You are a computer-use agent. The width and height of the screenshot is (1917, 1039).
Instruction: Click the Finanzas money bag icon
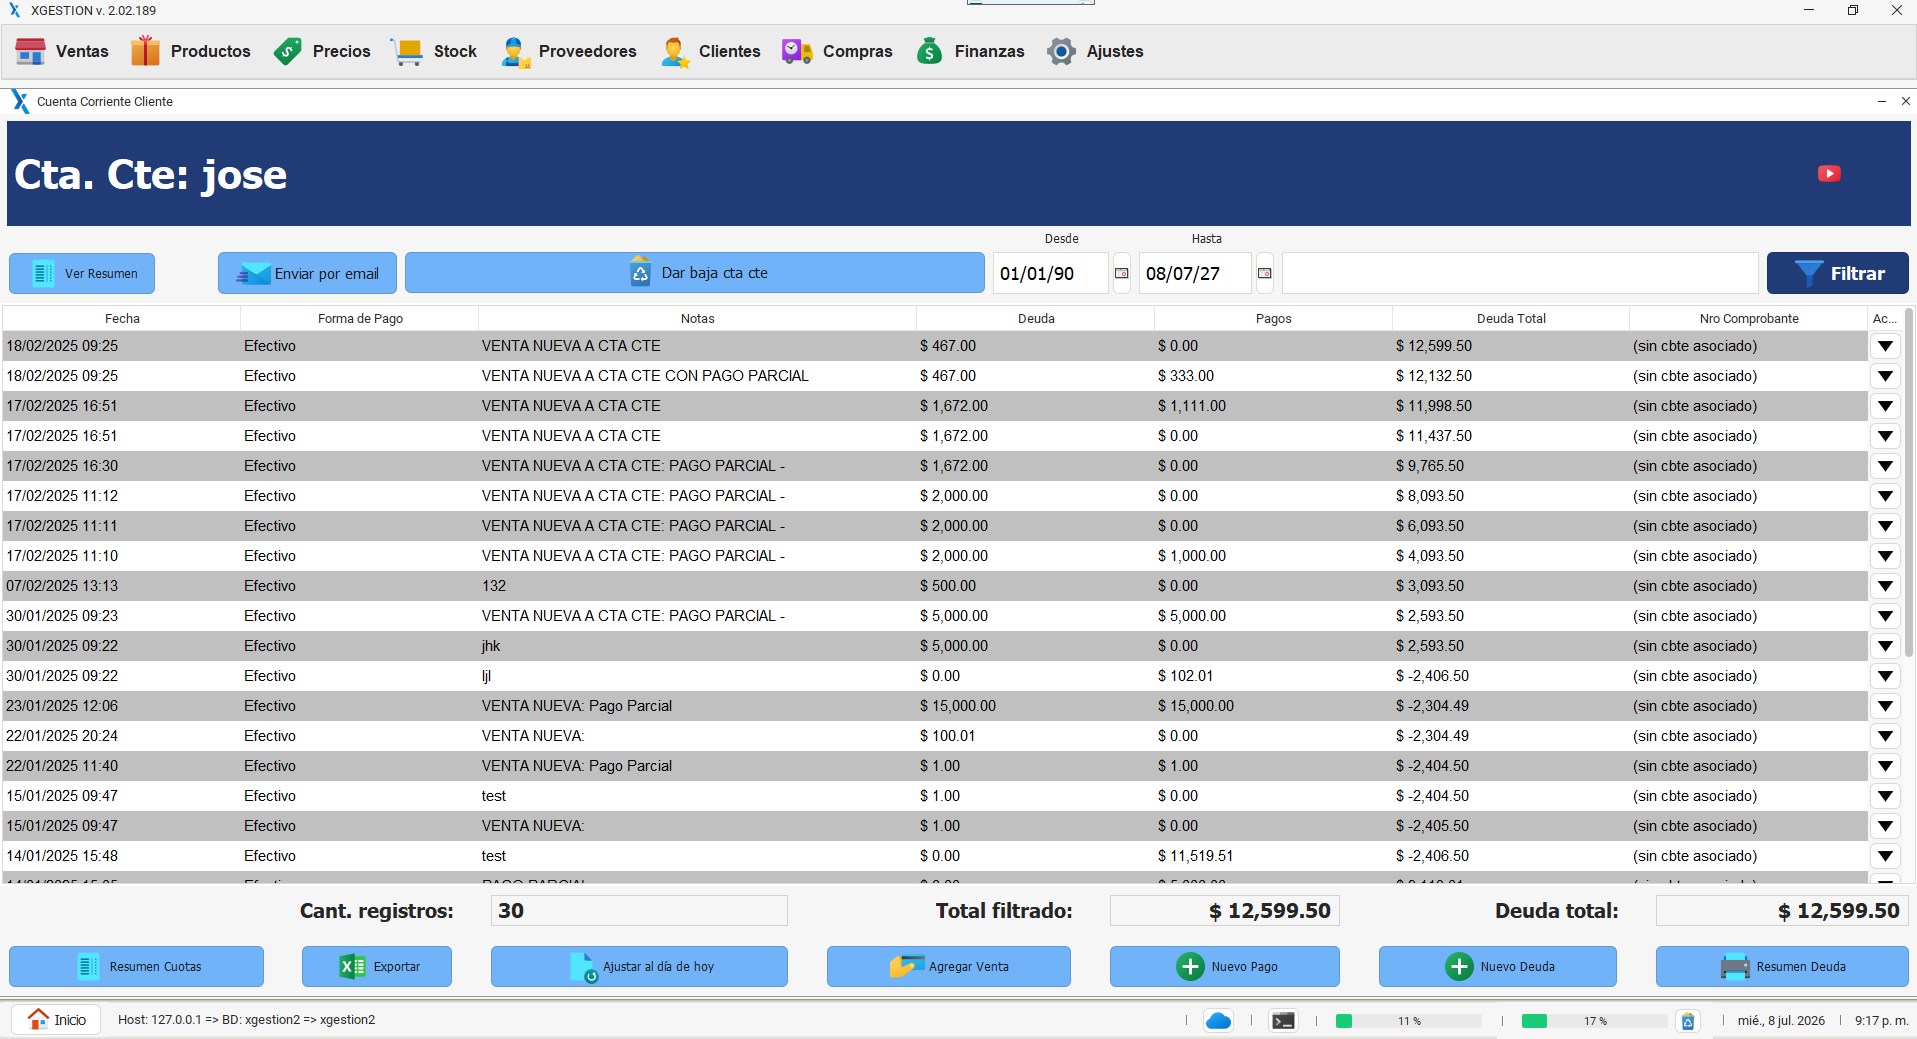point(930,51)
